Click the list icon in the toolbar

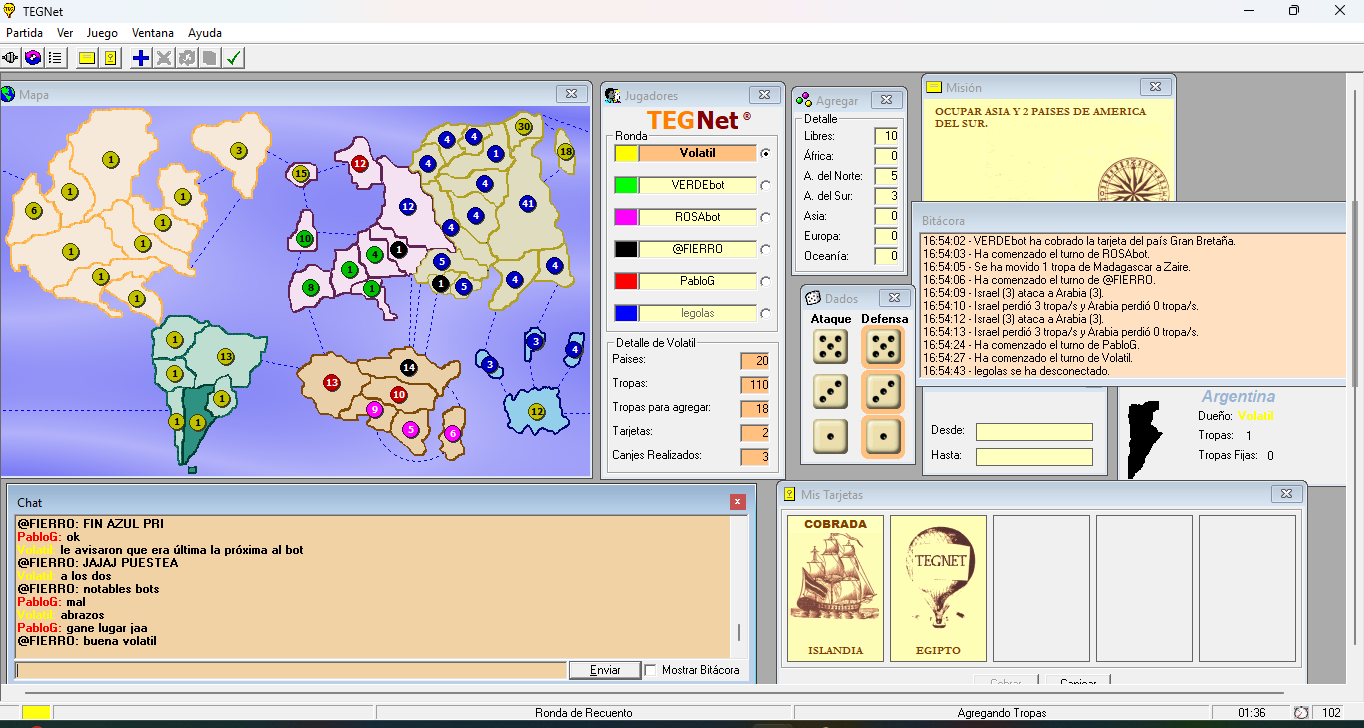55,58
